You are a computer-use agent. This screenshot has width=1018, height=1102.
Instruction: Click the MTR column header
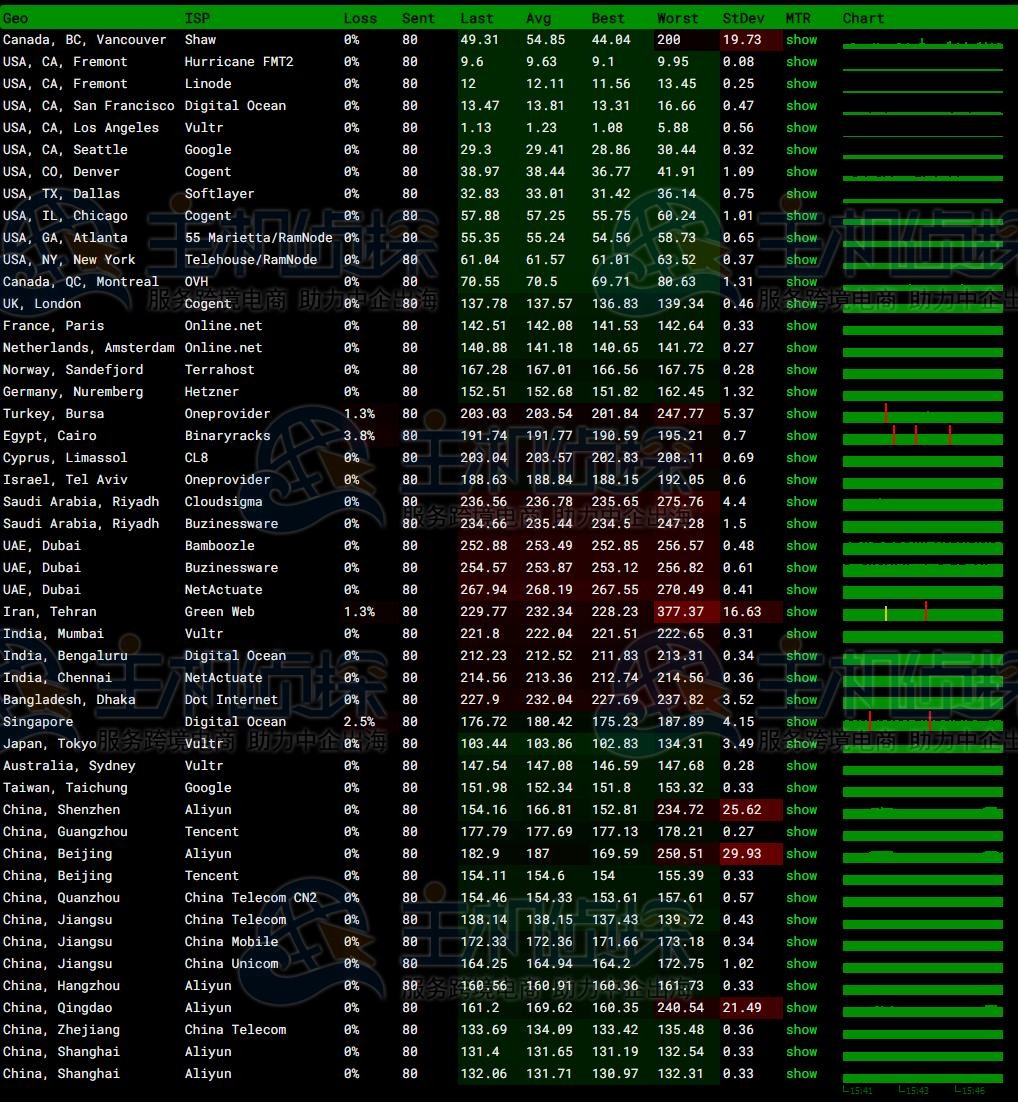(798, 18)
